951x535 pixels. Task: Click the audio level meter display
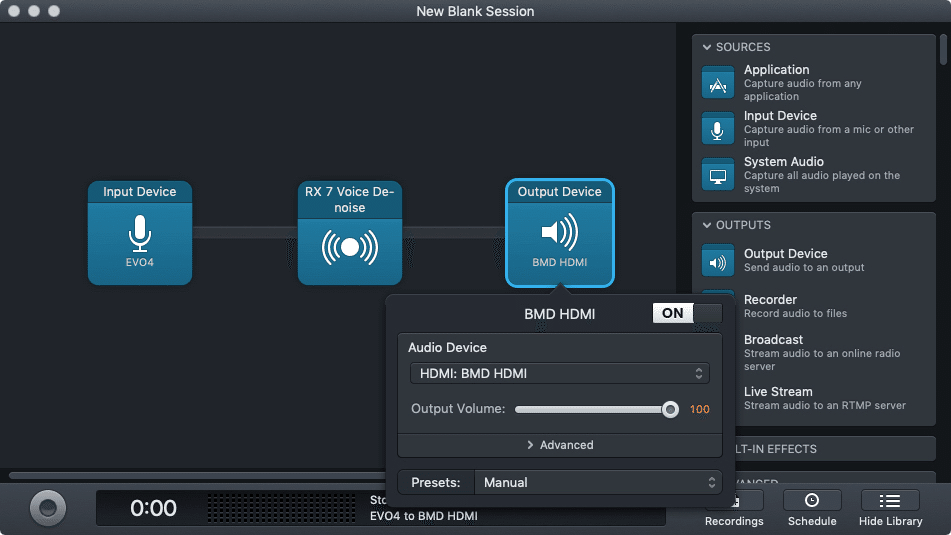coord(281,508)
